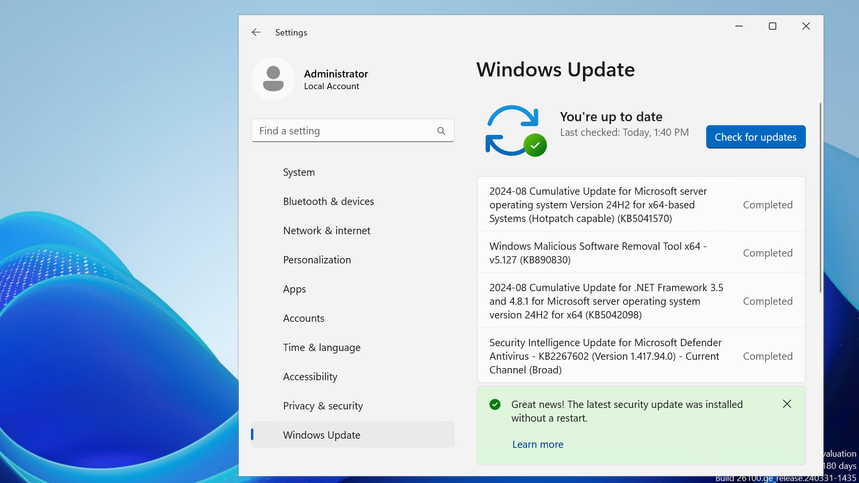Open Time & language settings
Image resolution: width=859 pixels, height=483 pixels.
(x=353, y=347)
